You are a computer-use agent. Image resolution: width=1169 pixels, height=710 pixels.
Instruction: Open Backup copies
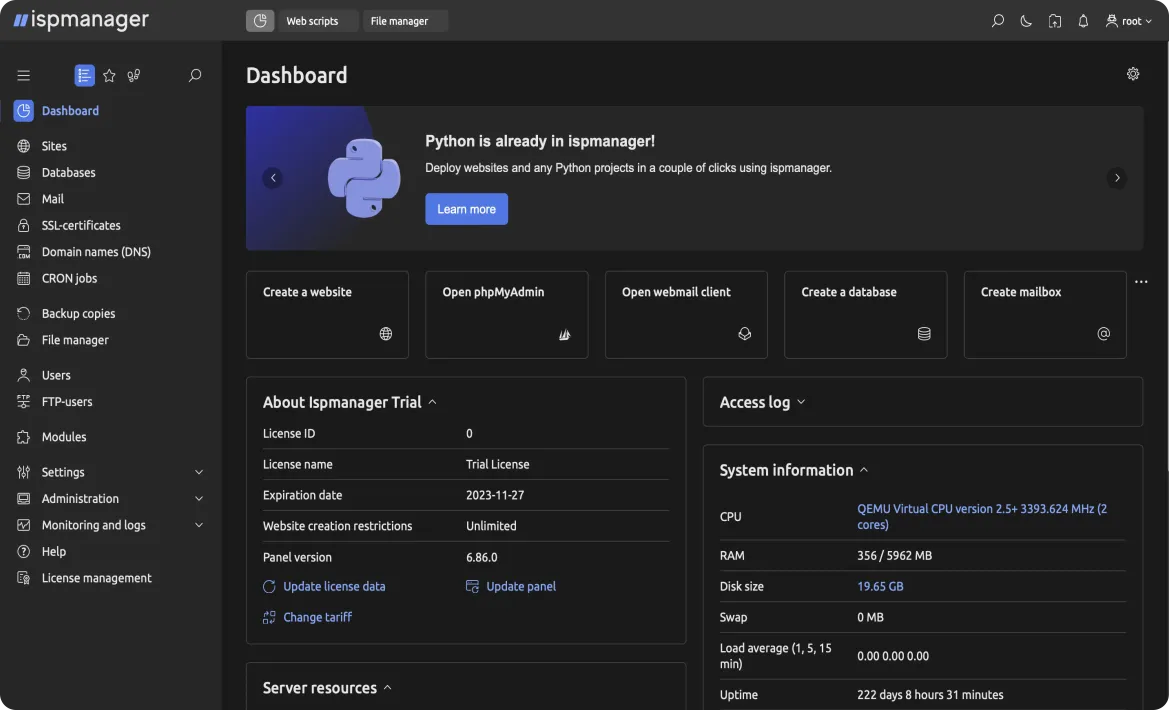point(78,313)
